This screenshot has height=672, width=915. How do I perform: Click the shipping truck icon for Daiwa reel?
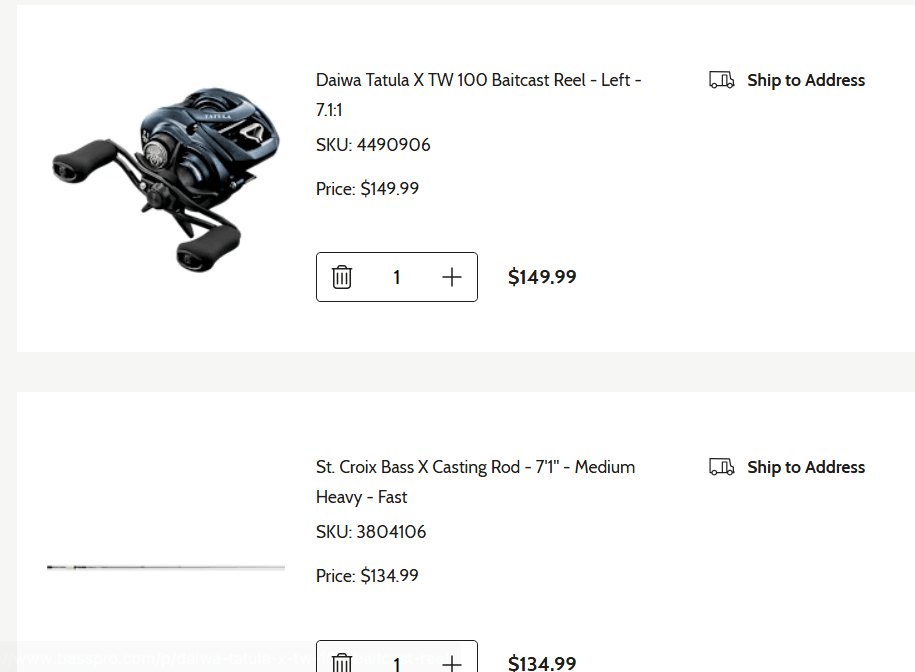(721, 80)
